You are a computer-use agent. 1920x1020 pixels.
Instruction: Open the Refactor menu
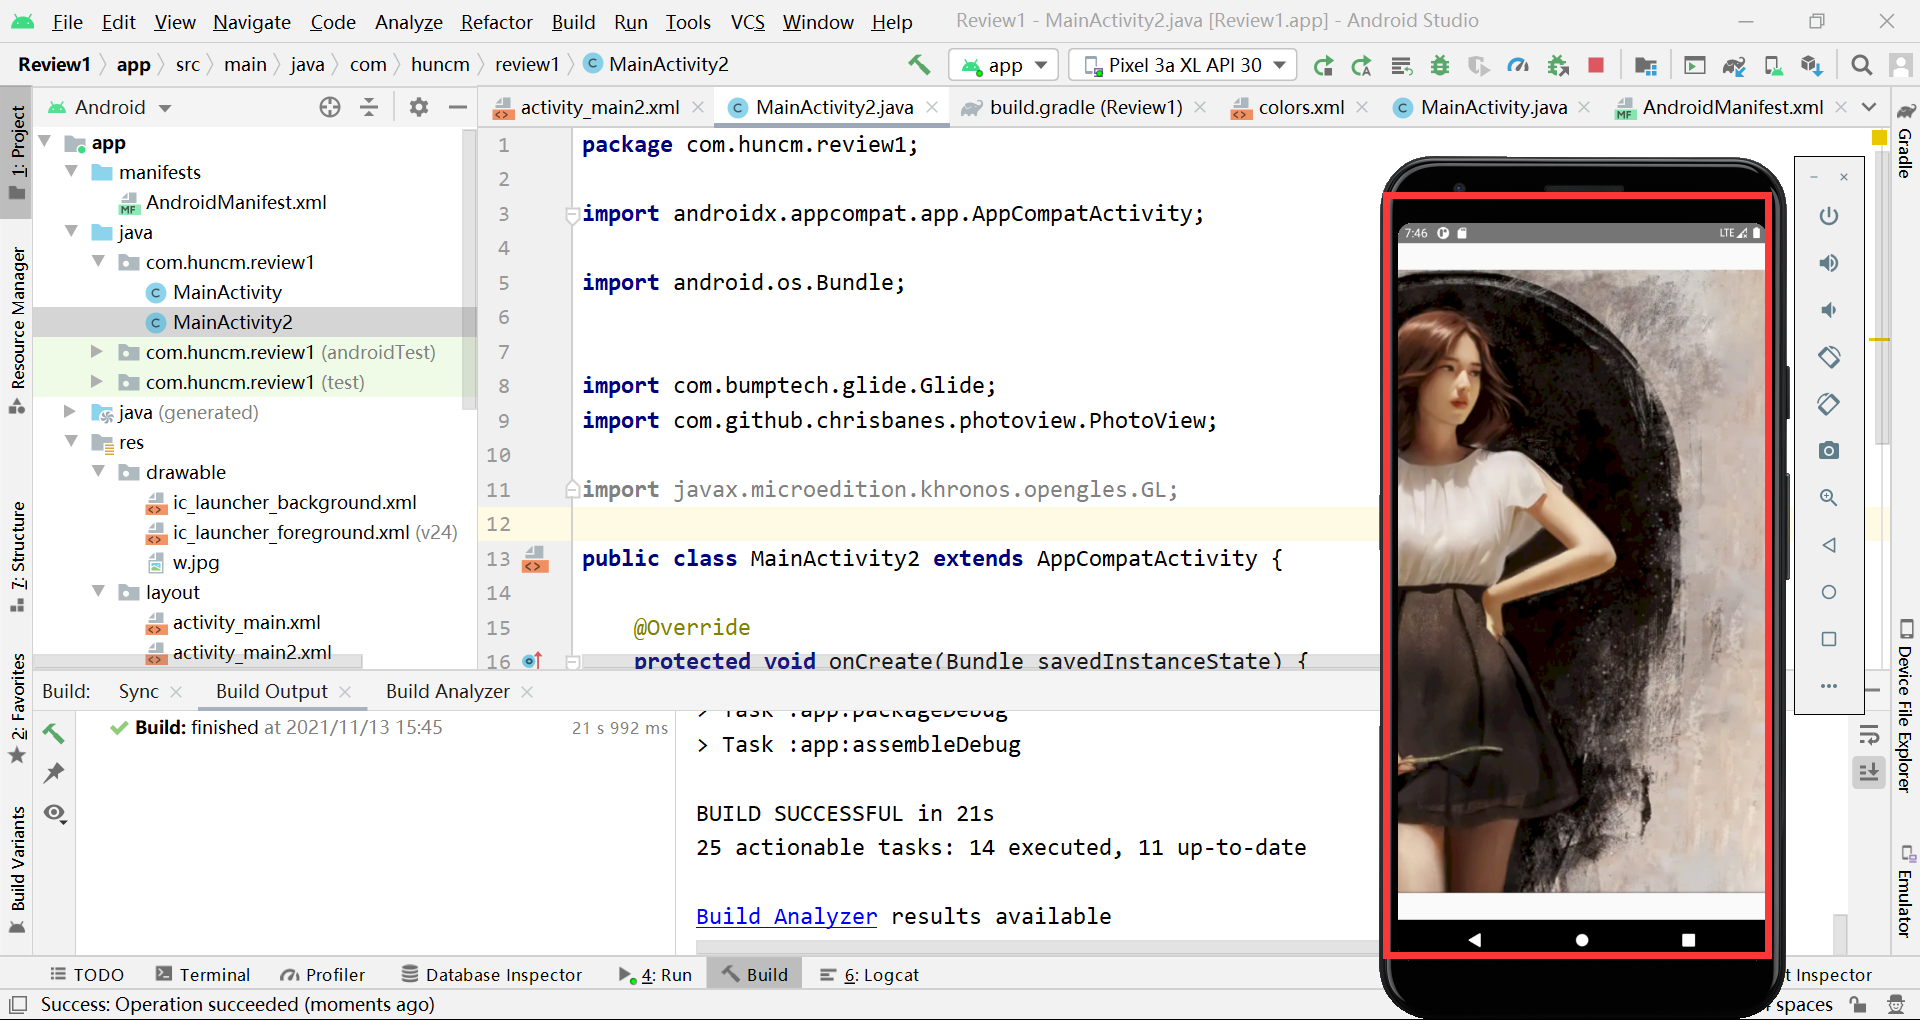pos(496,22)
